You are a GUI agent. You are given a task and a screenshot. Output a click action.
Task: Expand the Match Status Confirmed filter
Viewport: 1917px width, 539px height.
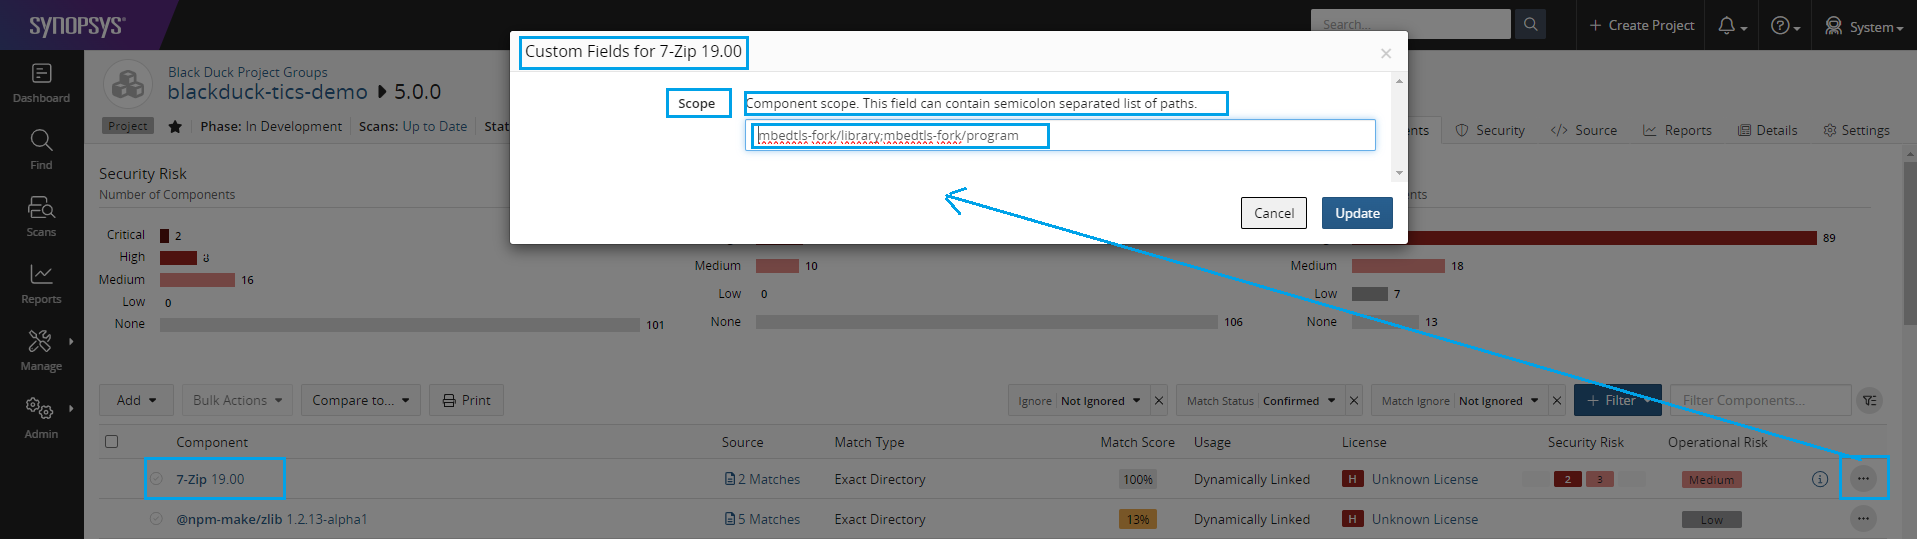[1260, 401]
